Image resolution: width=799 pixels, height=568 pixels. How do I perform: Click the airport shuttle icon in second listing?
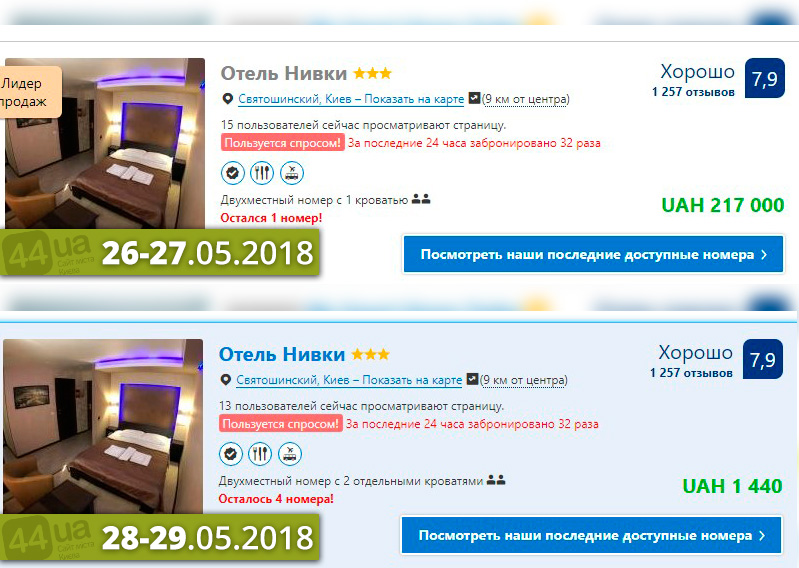point(289,454)
